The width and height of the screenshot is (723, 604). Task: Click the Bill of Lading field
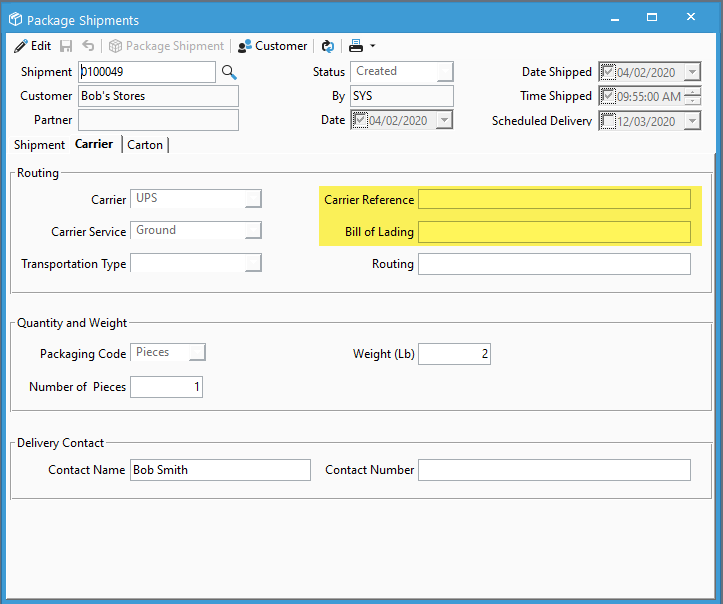coord(554,231)
